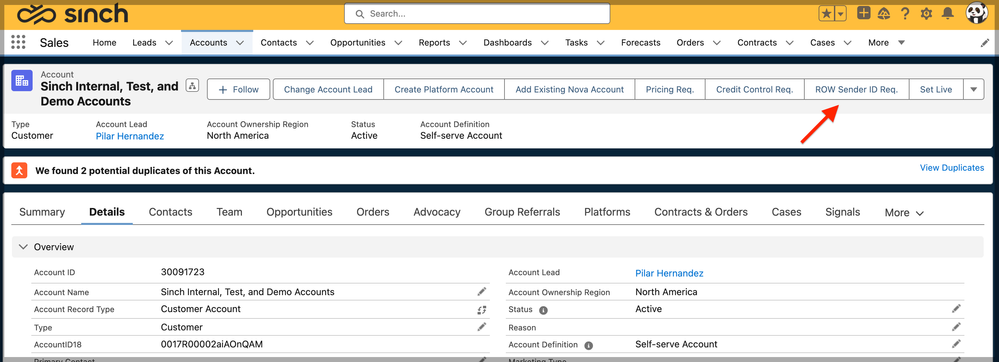999x362 pixels.
Task: Show Status field info tooltip
Action: pyautogui.click(x=543, y=310)
